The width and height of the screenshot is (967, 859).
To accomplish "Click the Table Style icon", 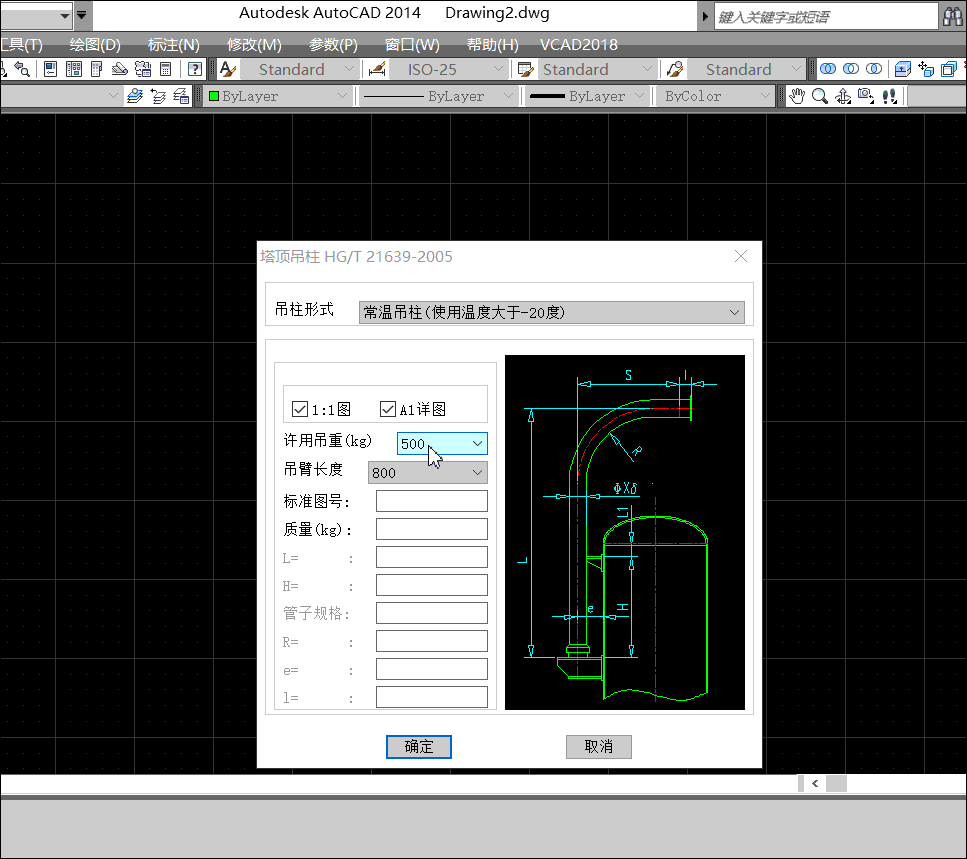I will [x=525, y=69].
